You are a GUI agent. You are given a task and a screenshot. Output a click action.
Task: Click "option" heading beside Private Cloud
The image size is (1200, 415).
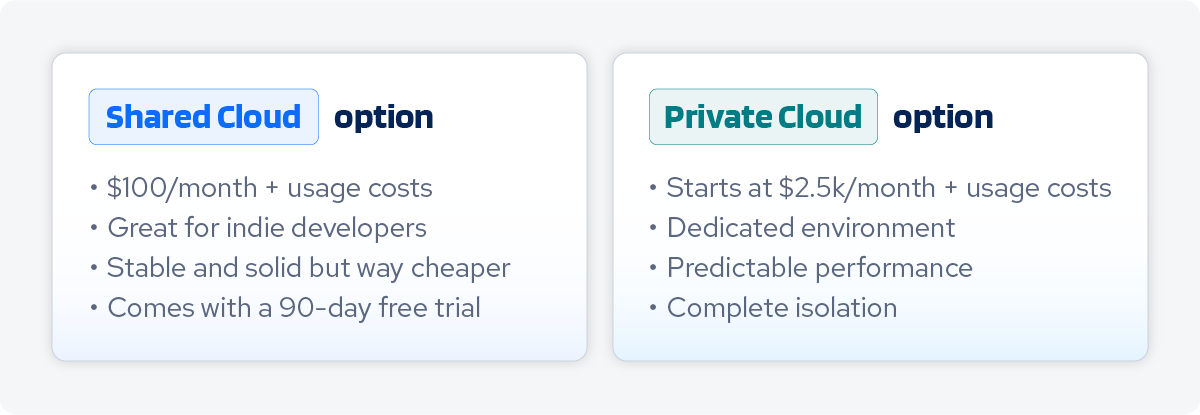point(943,117)
